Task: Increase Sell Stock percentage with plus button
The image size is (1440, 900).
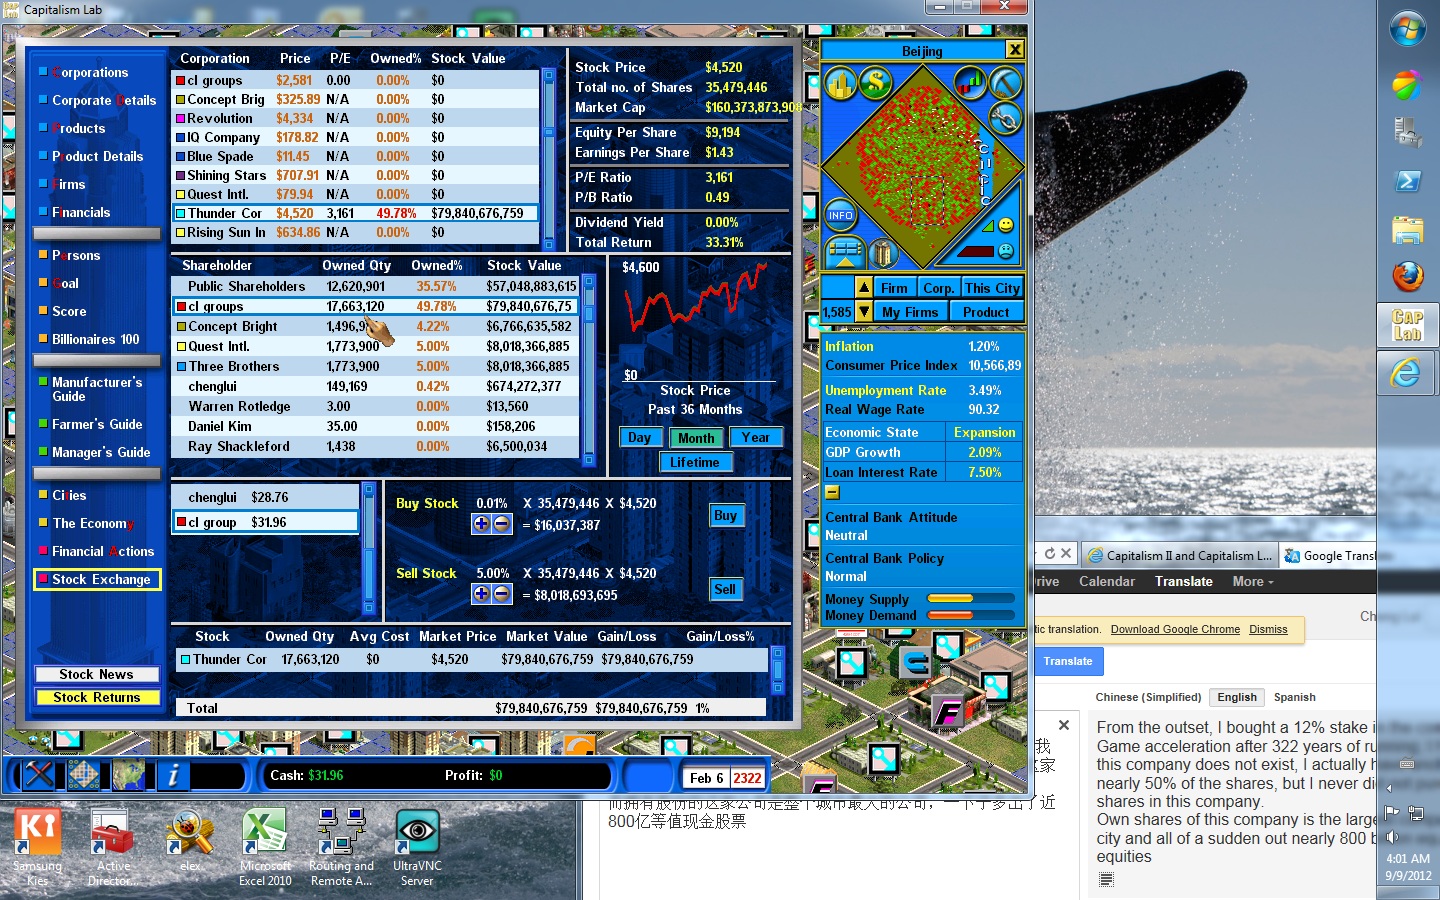Action: coord(482,593)
